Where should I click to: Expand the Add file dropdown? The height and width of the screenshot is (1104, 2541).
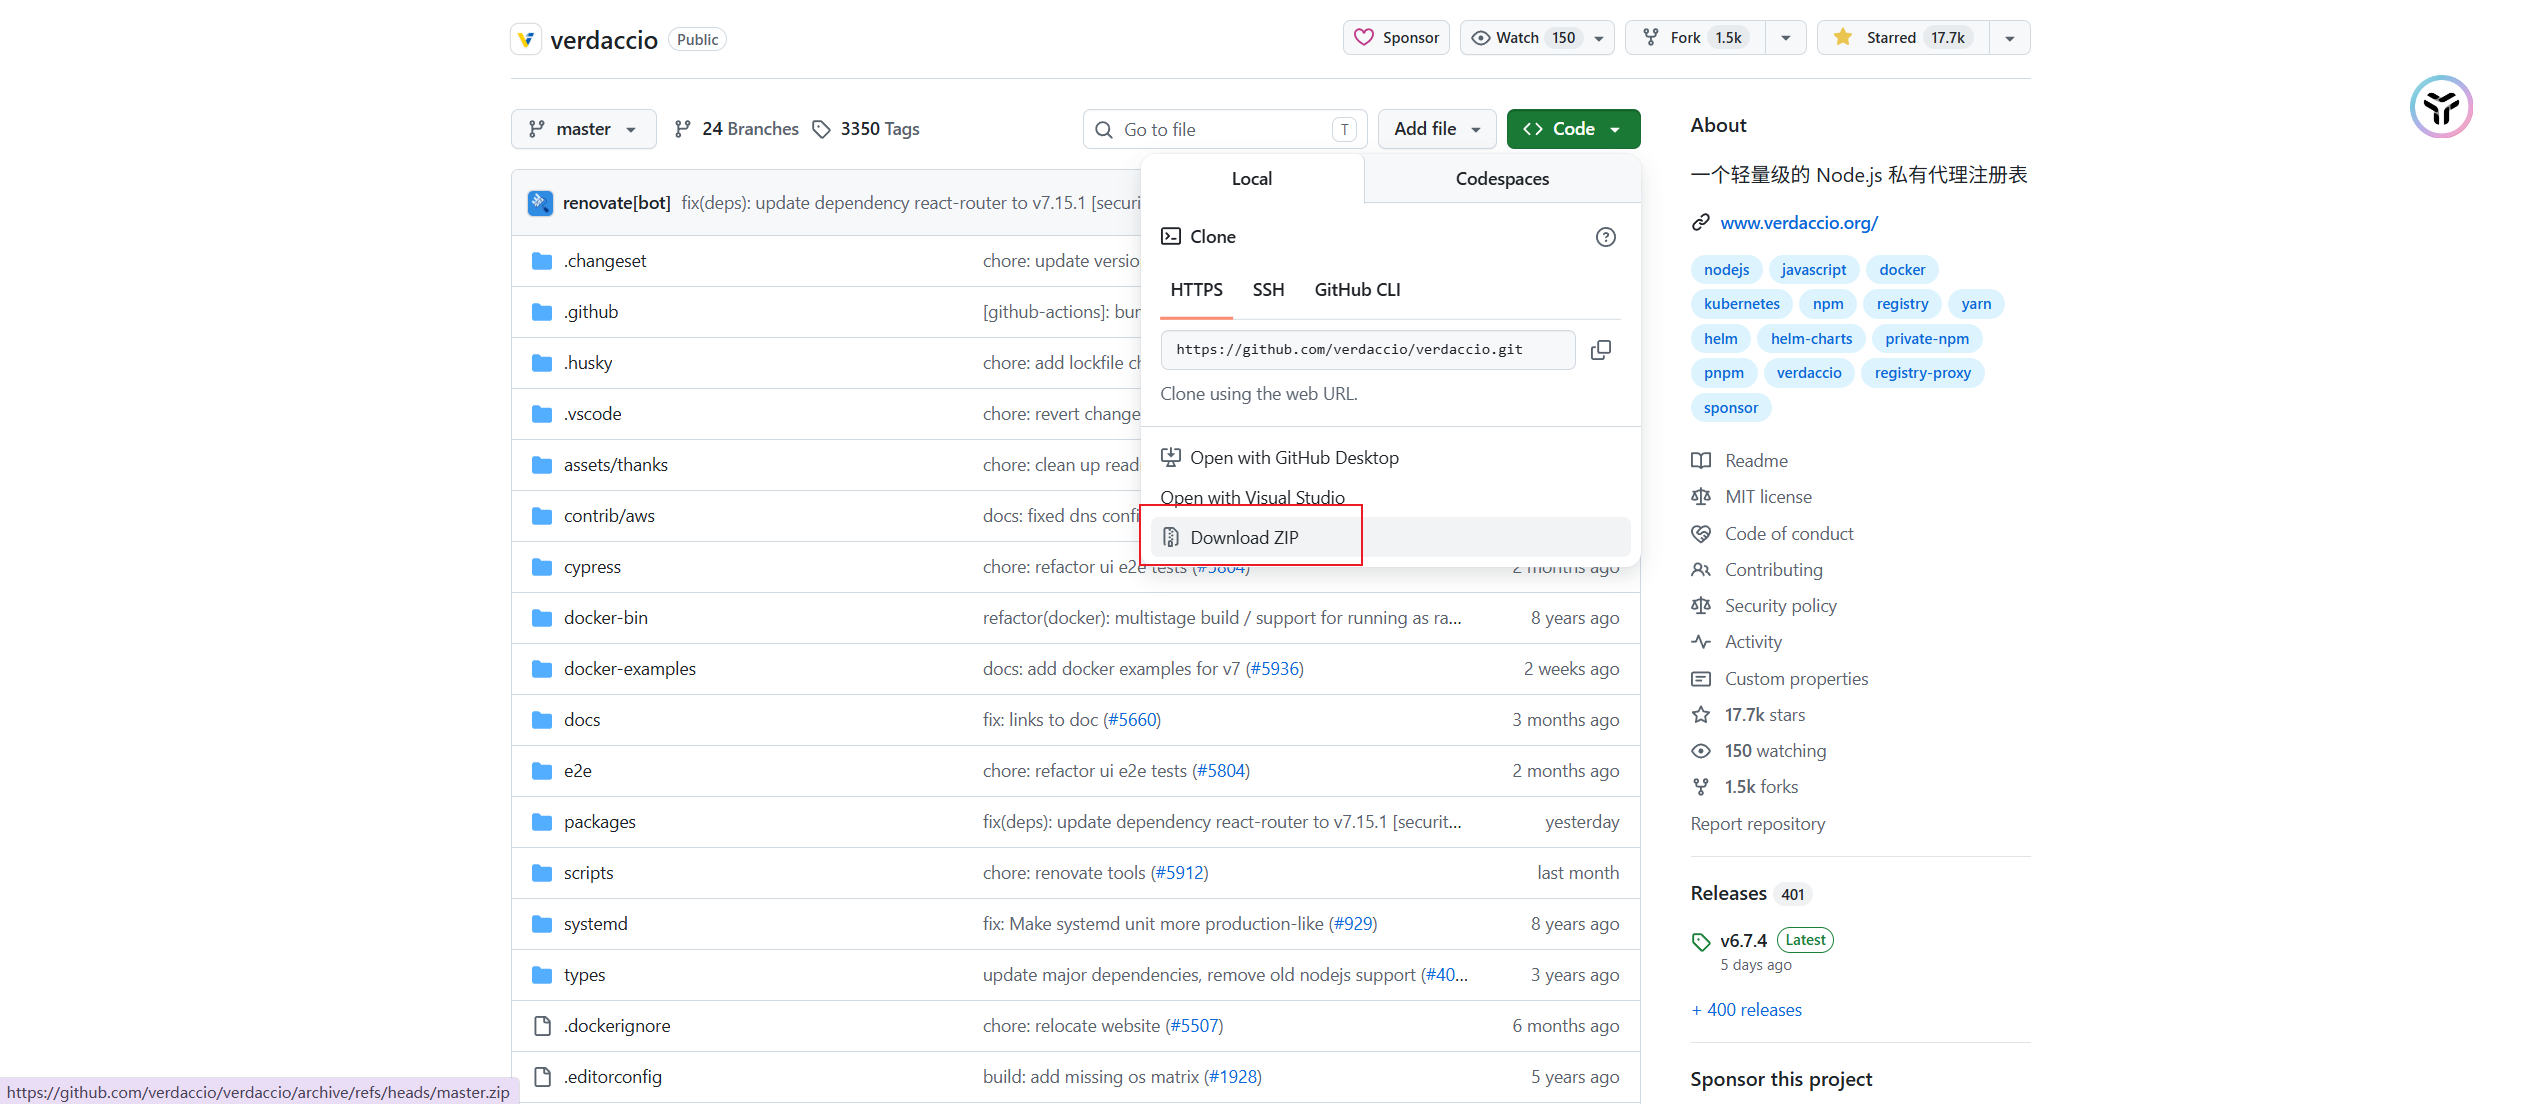coord(1437,129)
